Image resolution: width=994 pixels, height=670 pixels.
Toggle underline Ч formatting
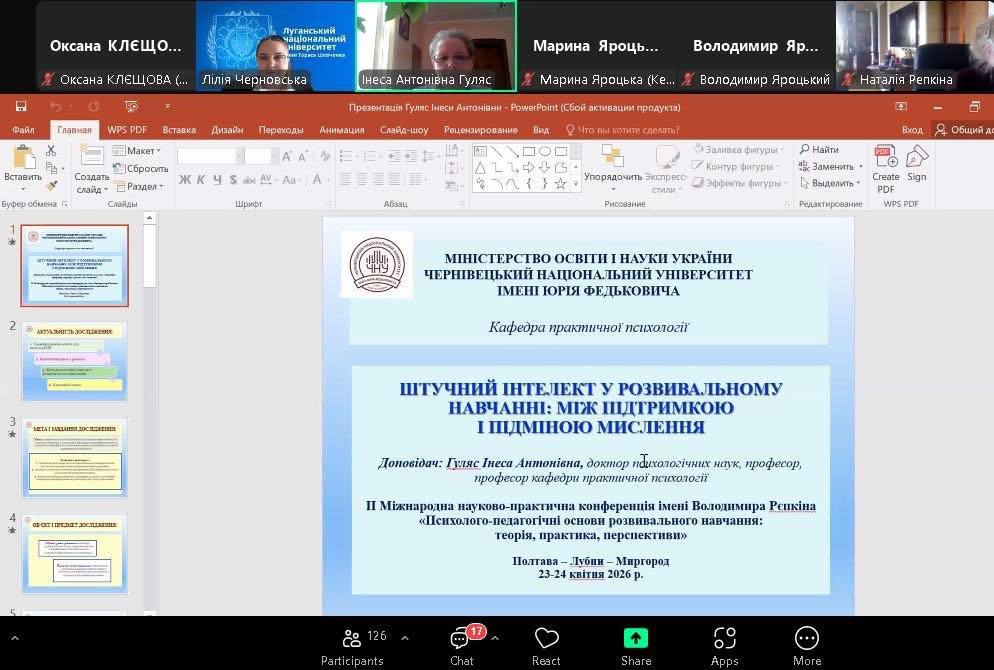coord(217,180)
